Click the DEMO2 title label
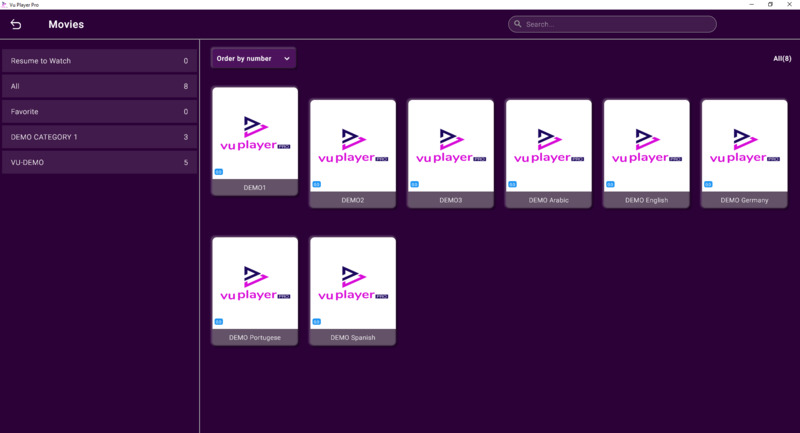The width and height of the screenshot is (800, 433). point(353,200)
